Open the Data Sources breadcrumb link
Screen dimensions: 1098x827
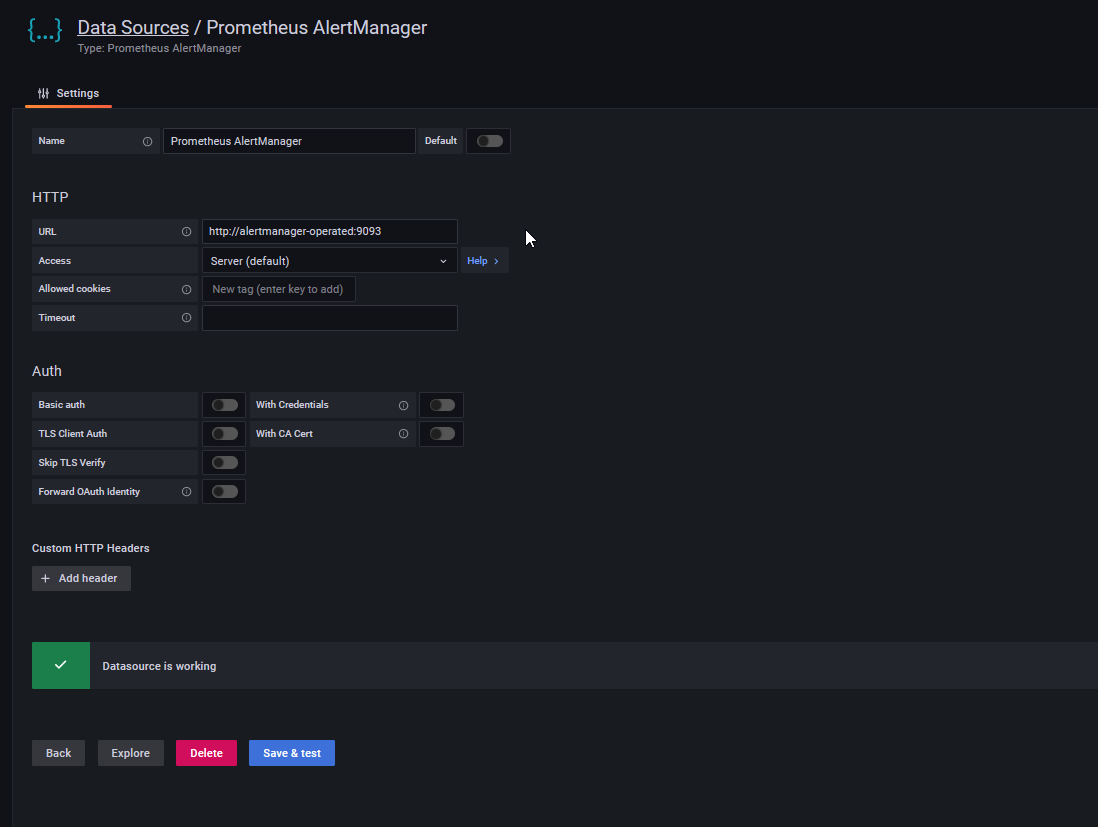click(133, 27)
